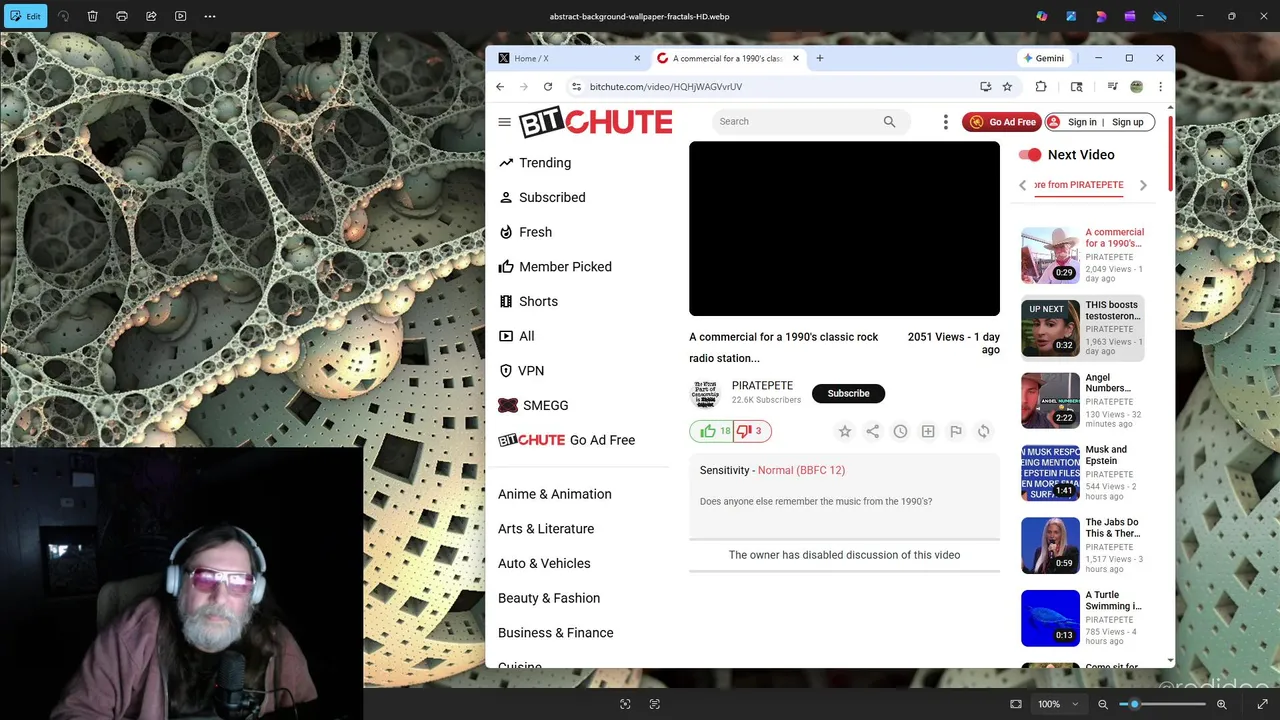
Task: Switch to the Home / X browser tab
Action: coord(568,58)
